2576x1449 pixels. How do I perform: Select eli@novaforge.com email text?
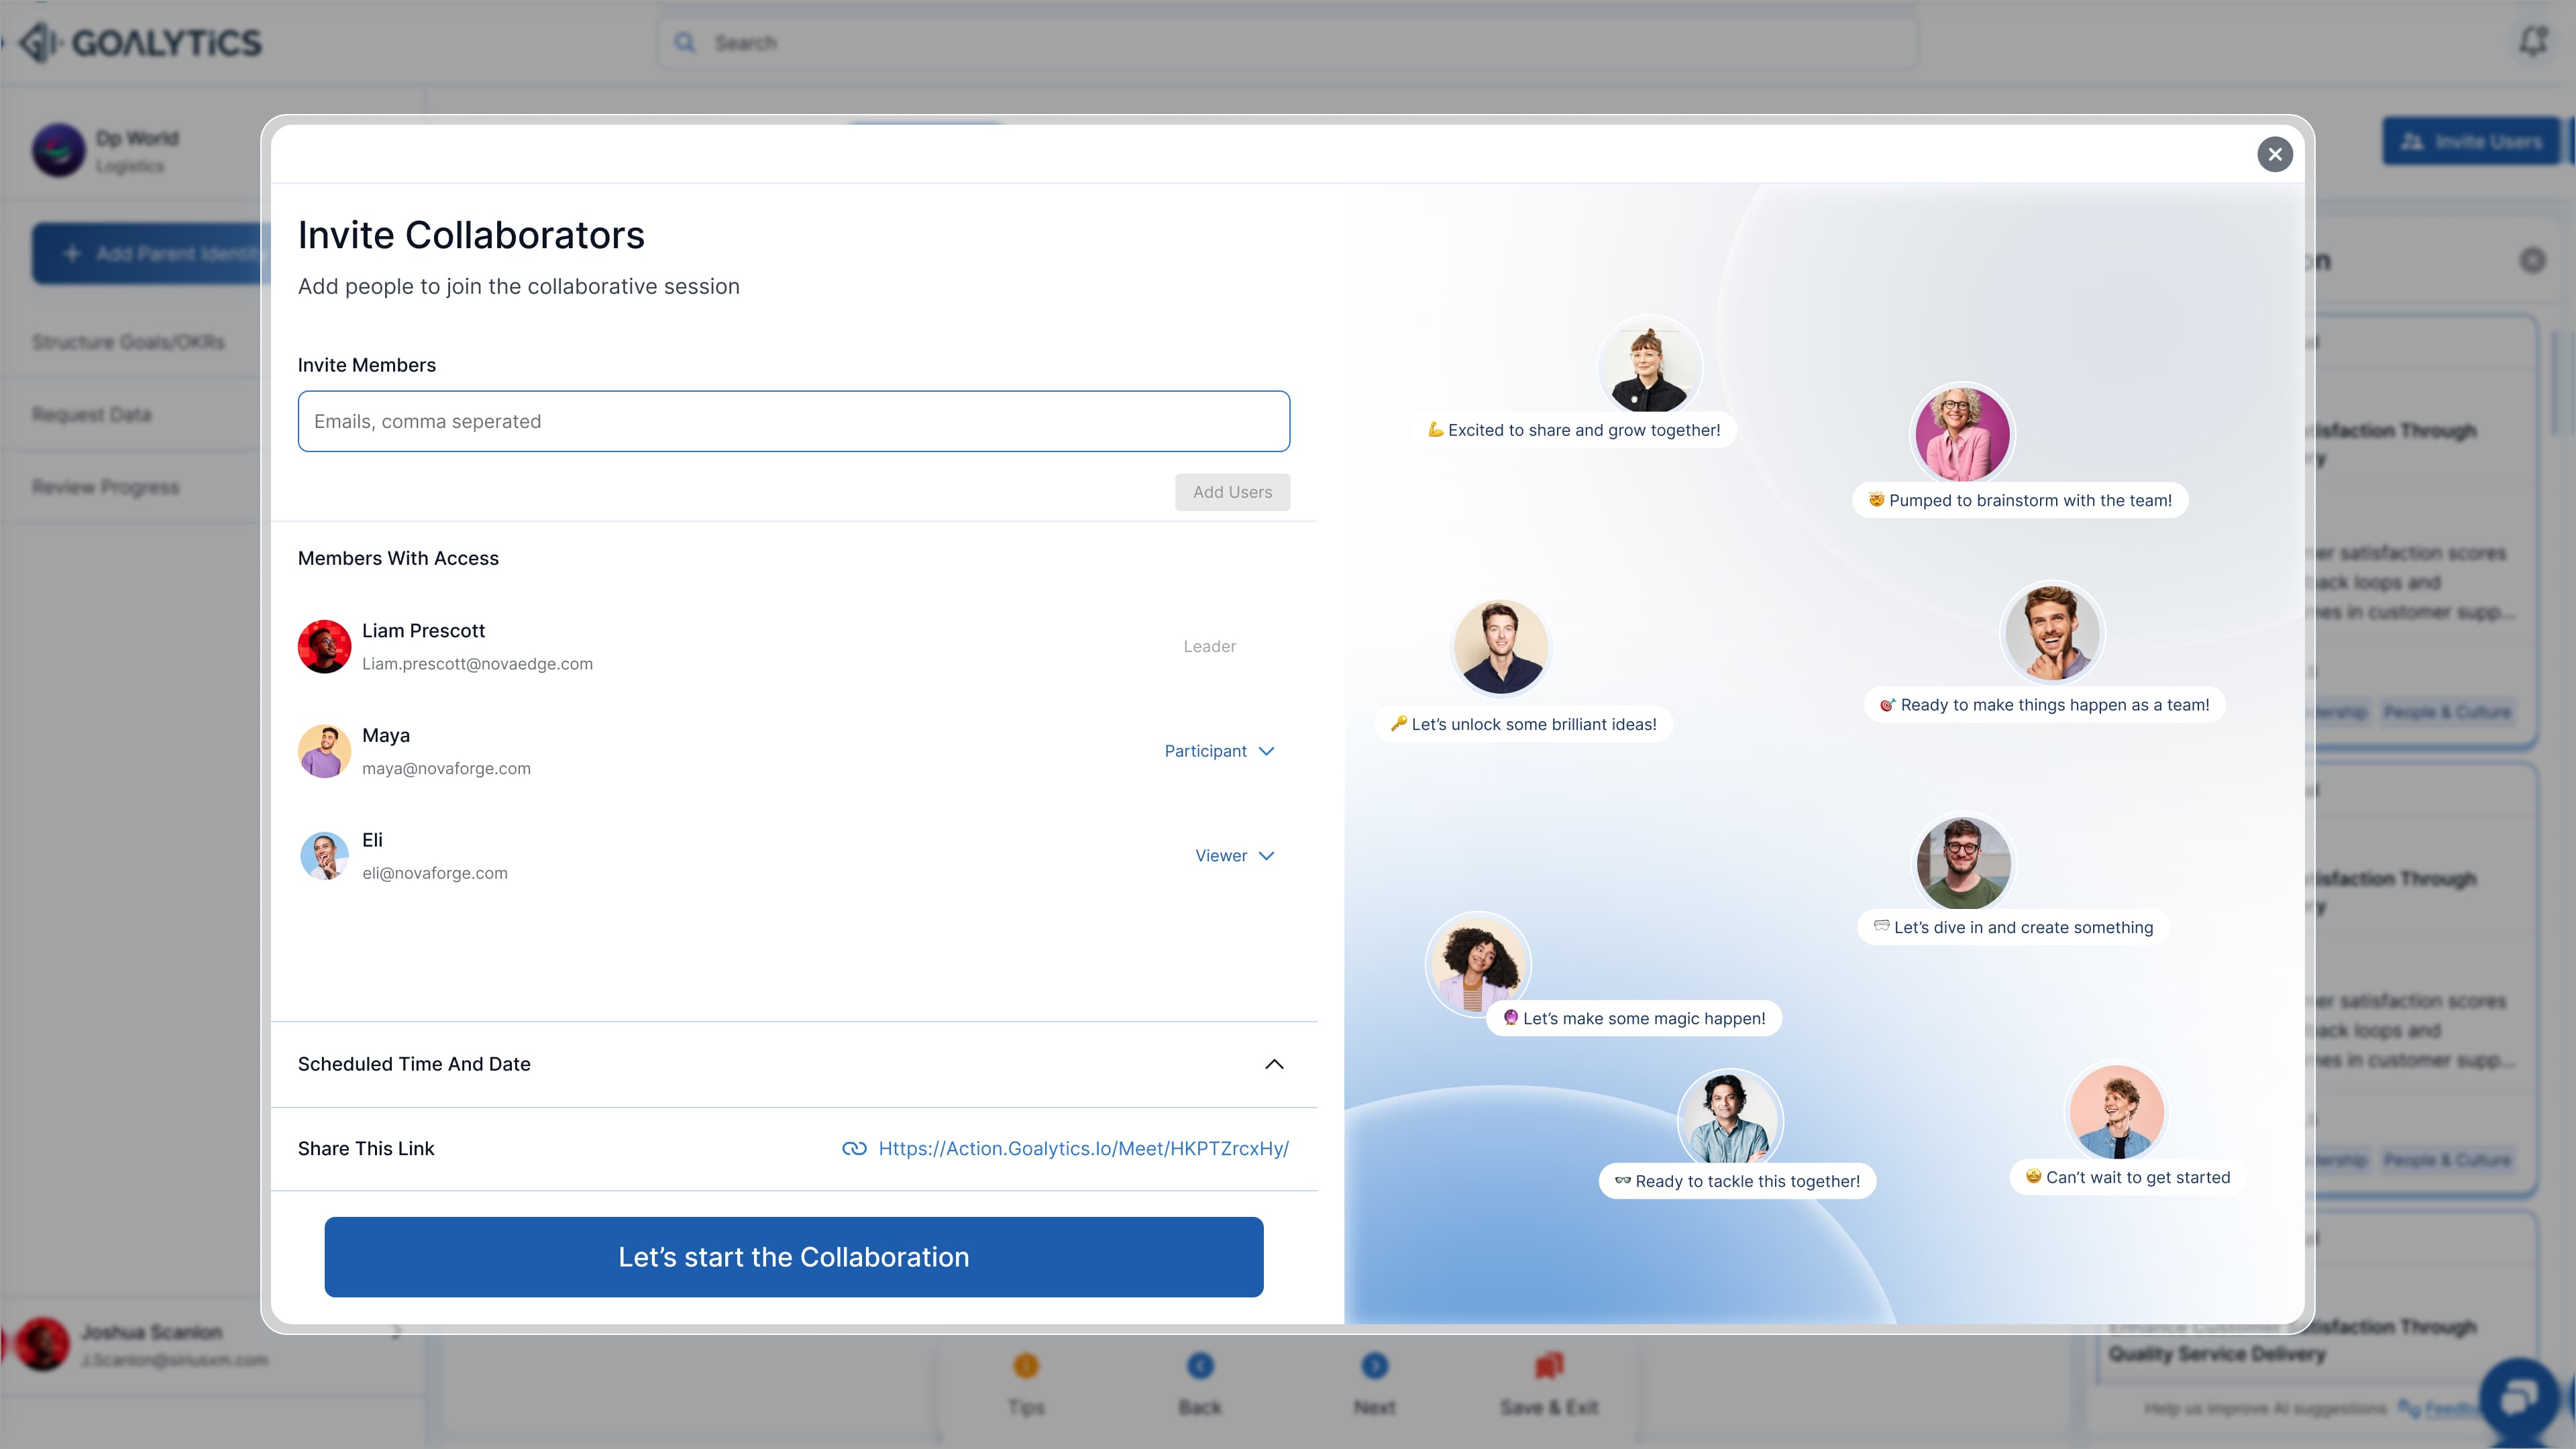click(x=434, y=873)
